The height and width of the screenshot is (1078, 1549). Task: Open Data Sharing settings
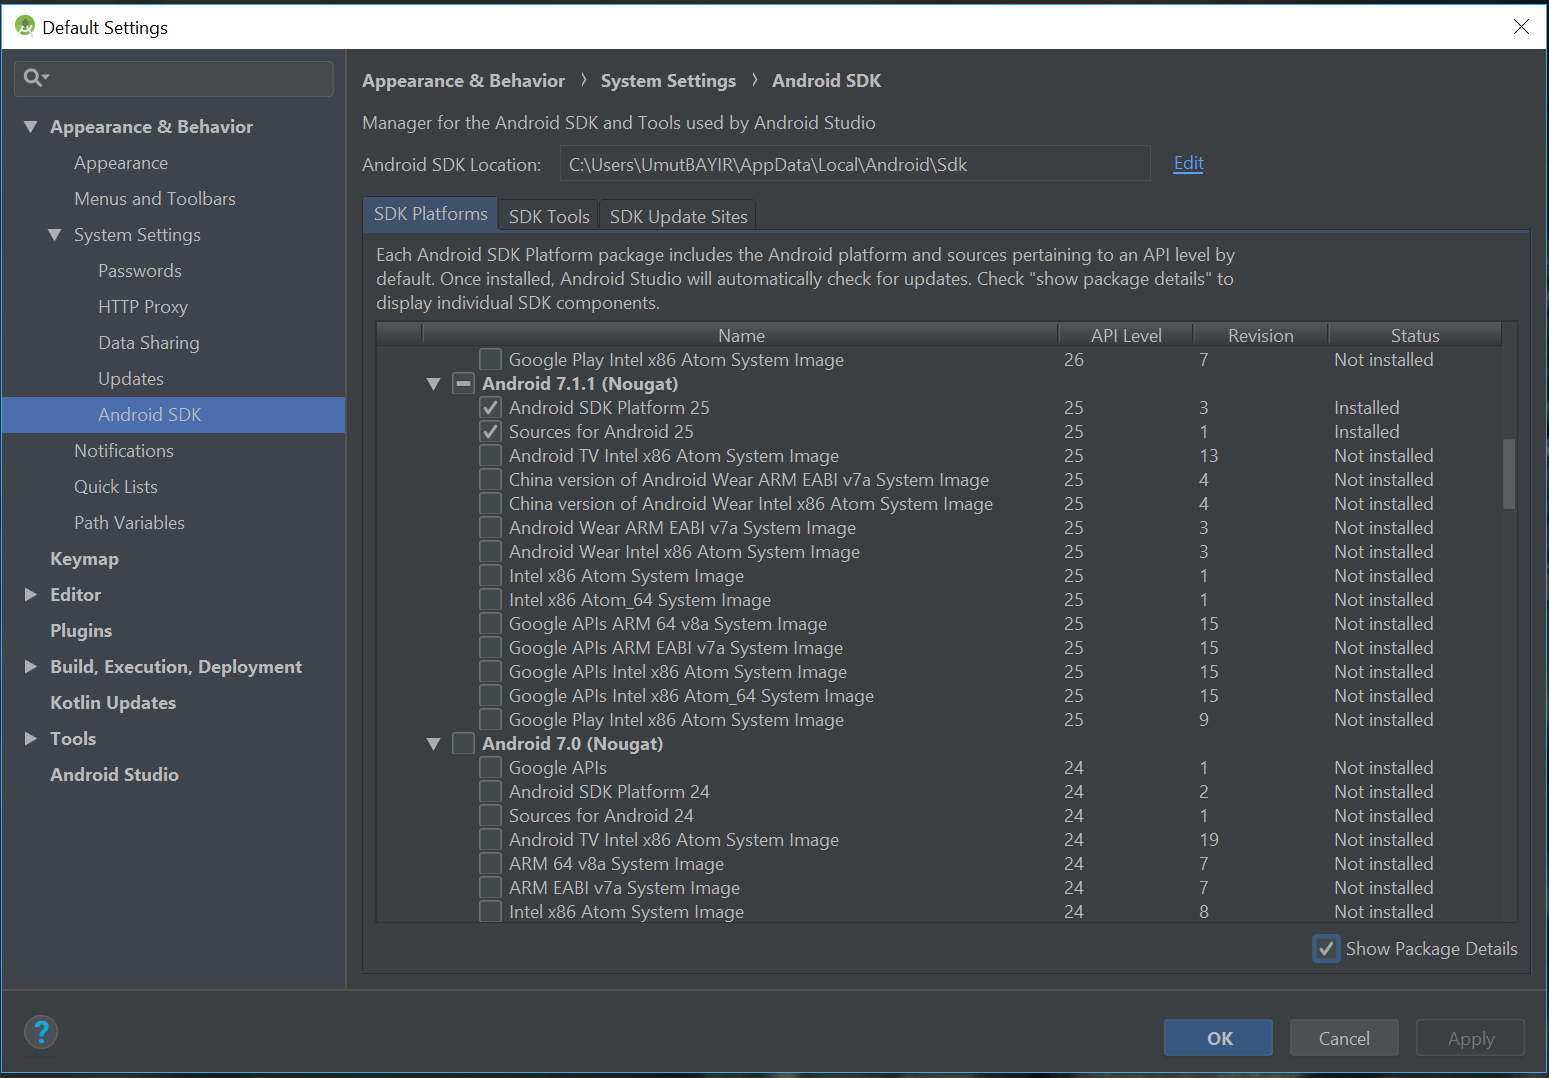coord(149,343)
